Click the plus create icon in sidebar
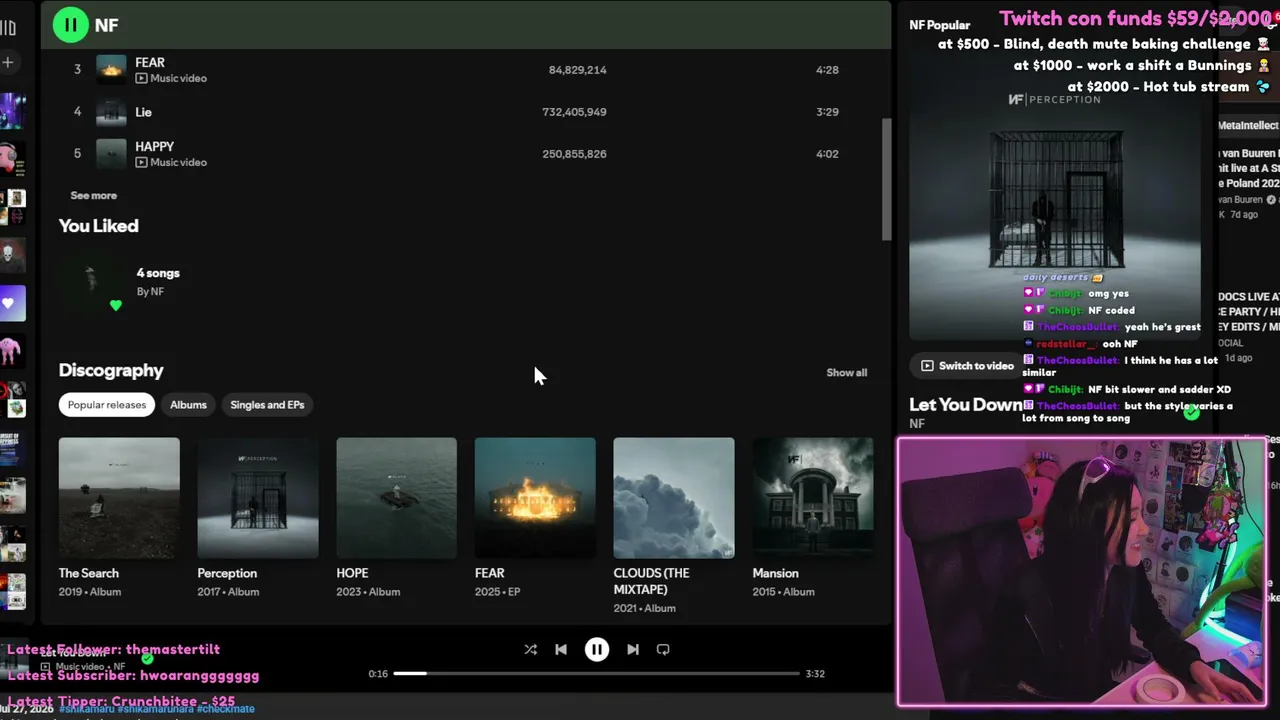The image size is (1280, 720). pos(8,62)
